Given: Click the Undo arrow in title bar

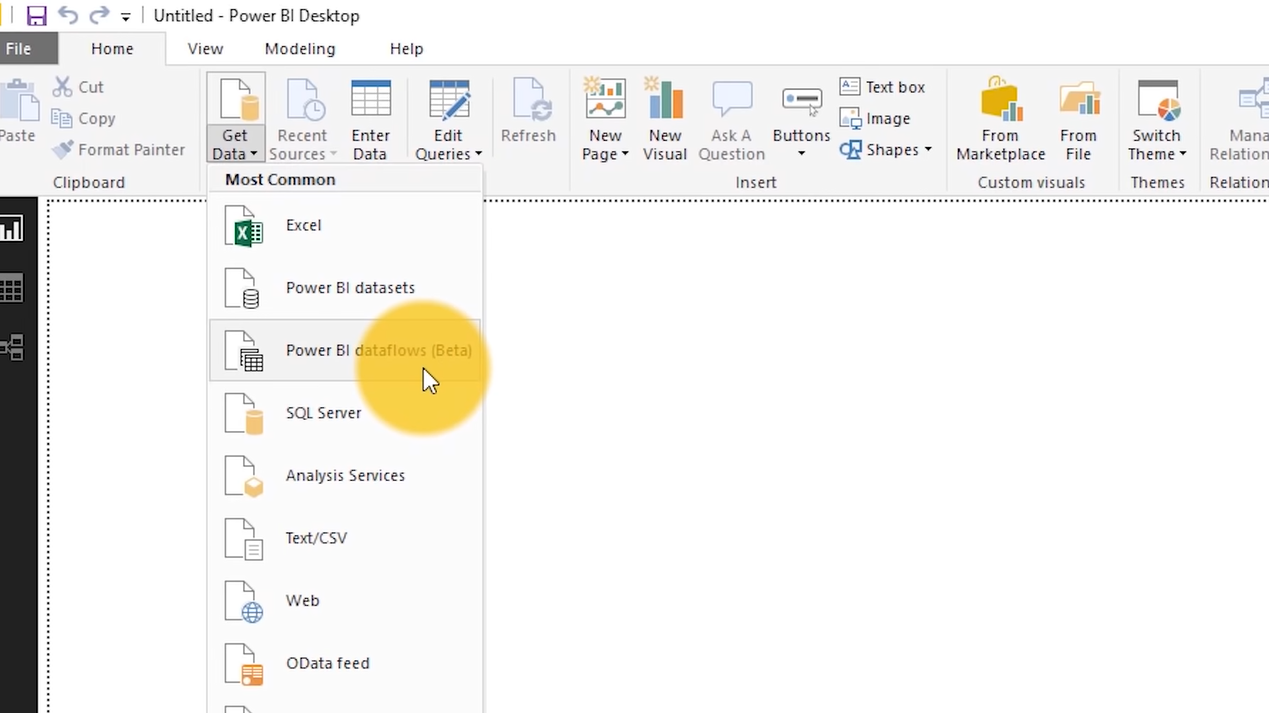Looking at the screenshot, I should click(x=67, y=16).
